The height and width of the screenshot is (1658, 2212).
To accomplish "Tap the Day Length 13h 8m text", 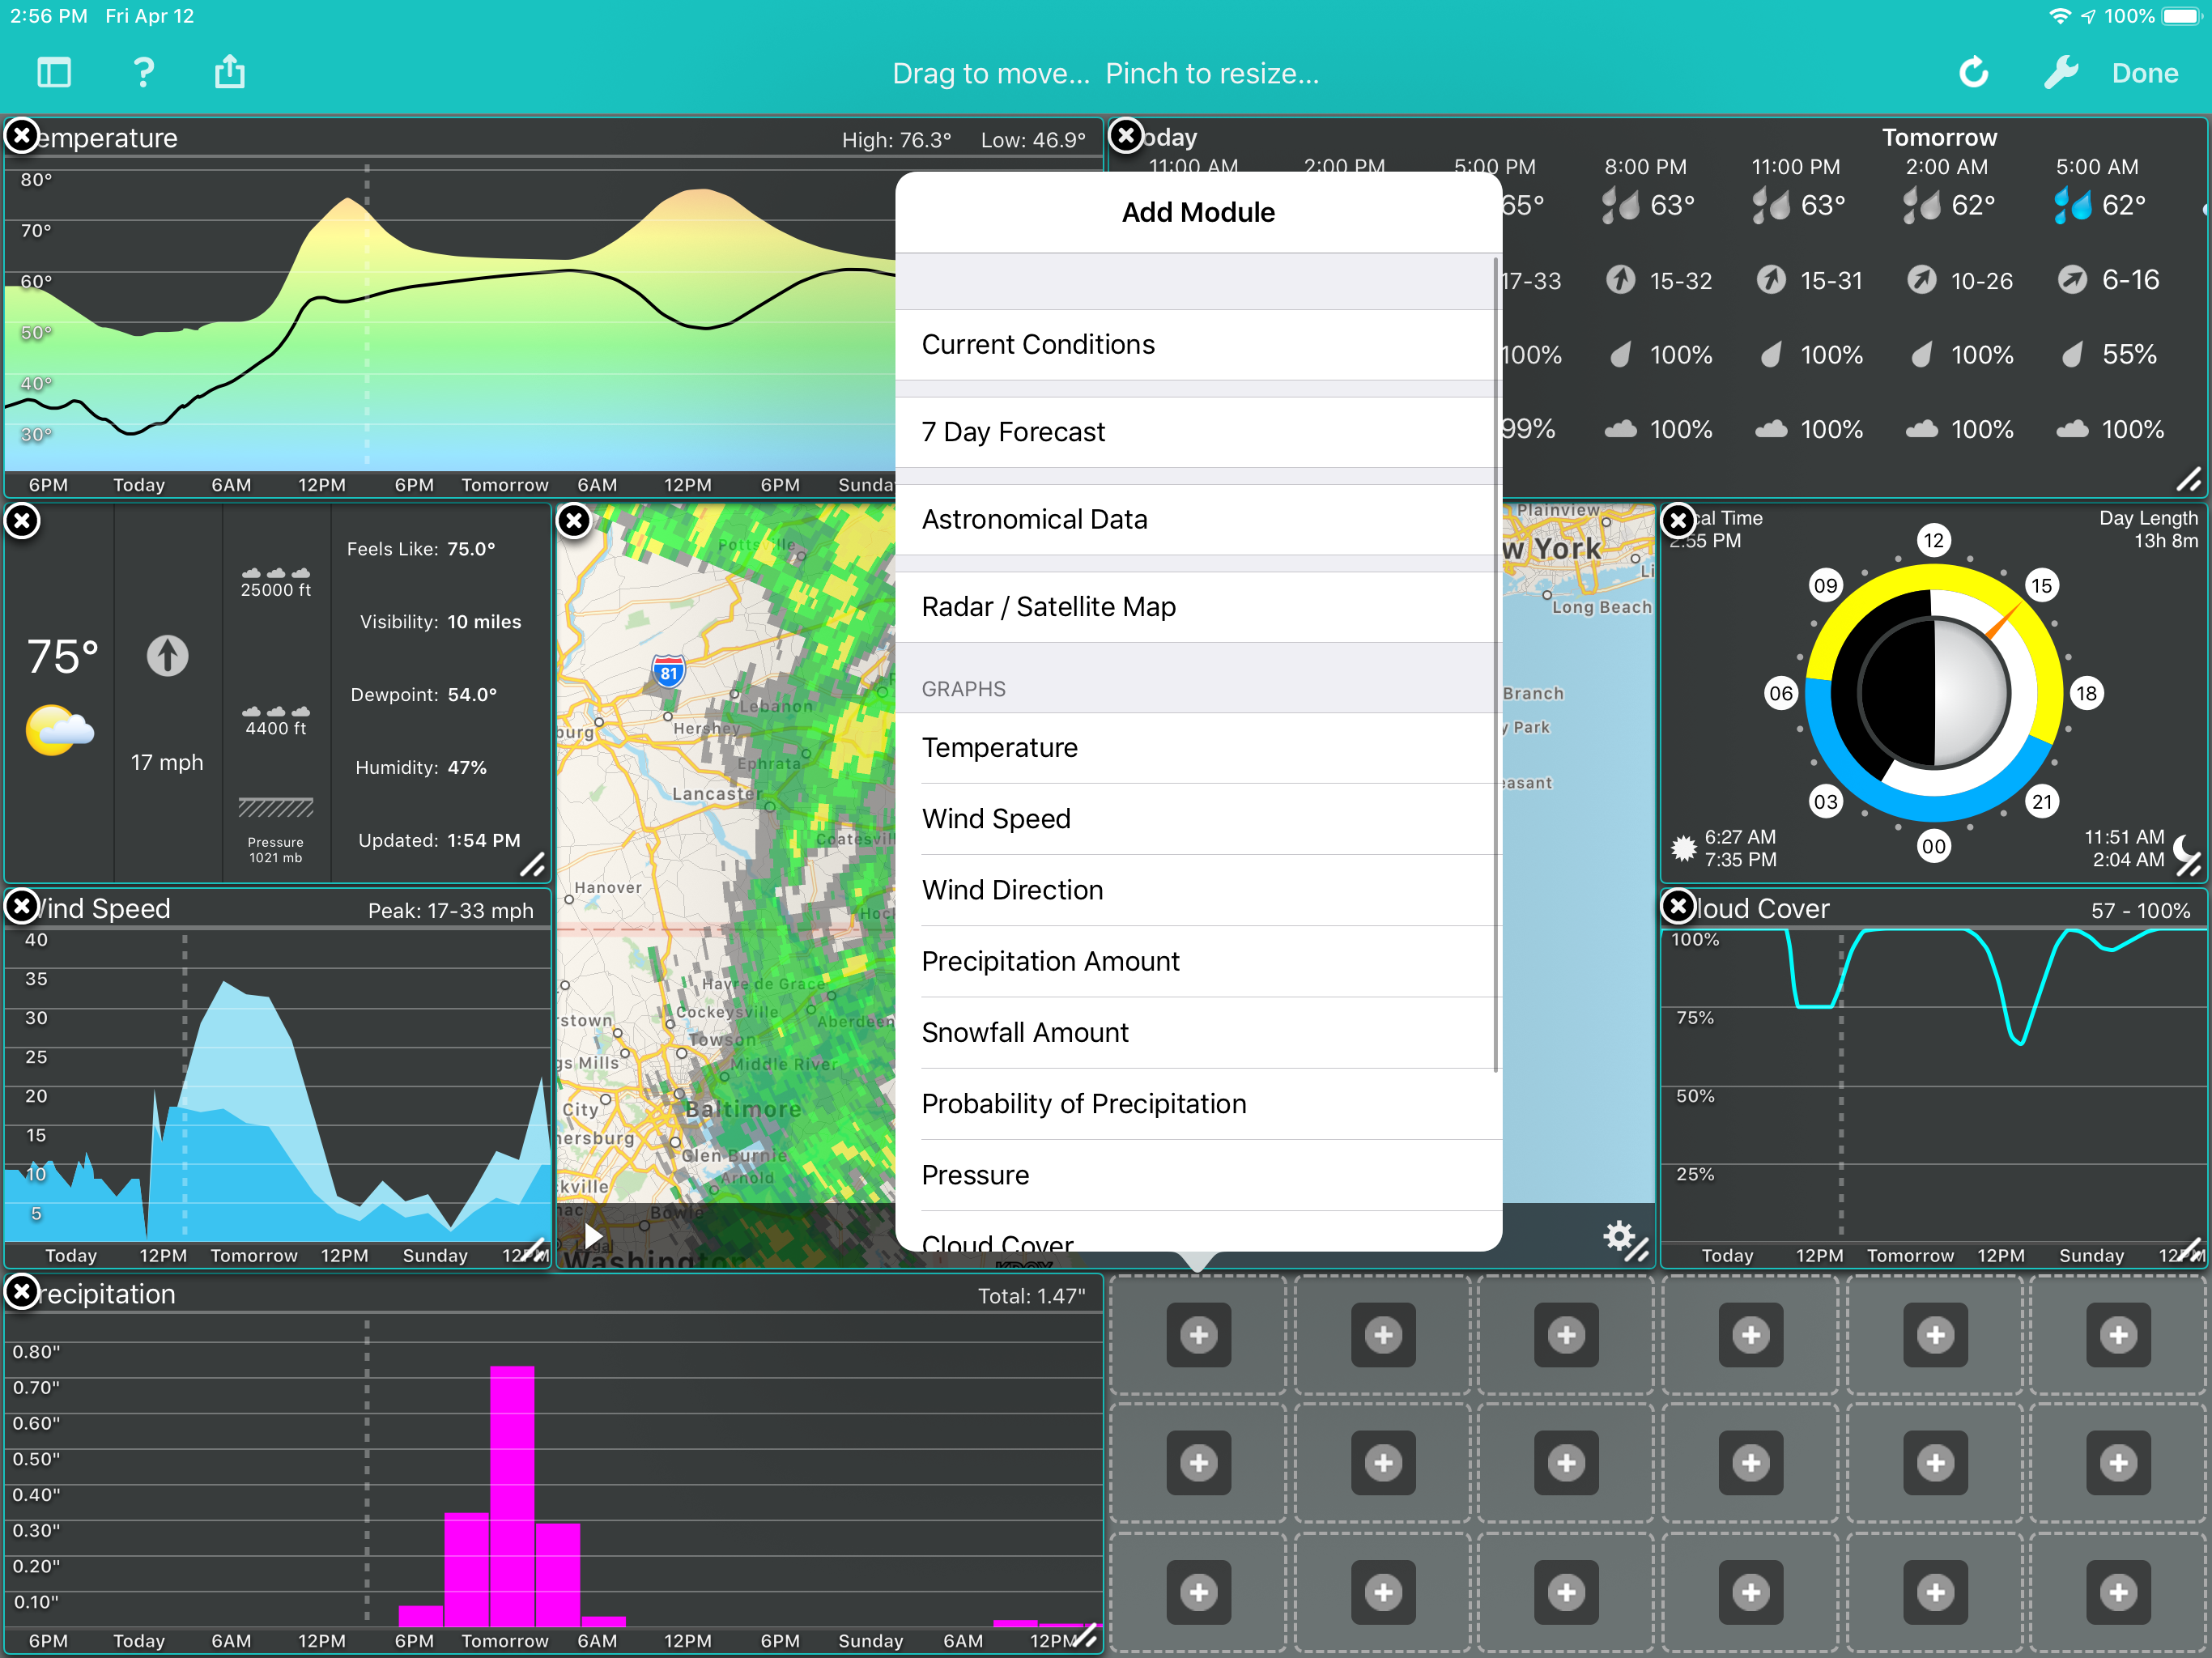I will click(2148, 529).
